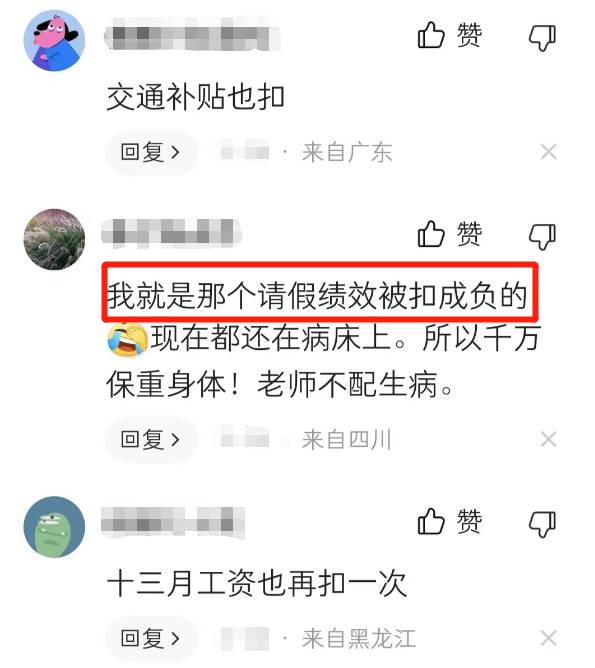Open the green frog avatar profile
Viewport: 595px width, 668px height.
coord(54,527)
